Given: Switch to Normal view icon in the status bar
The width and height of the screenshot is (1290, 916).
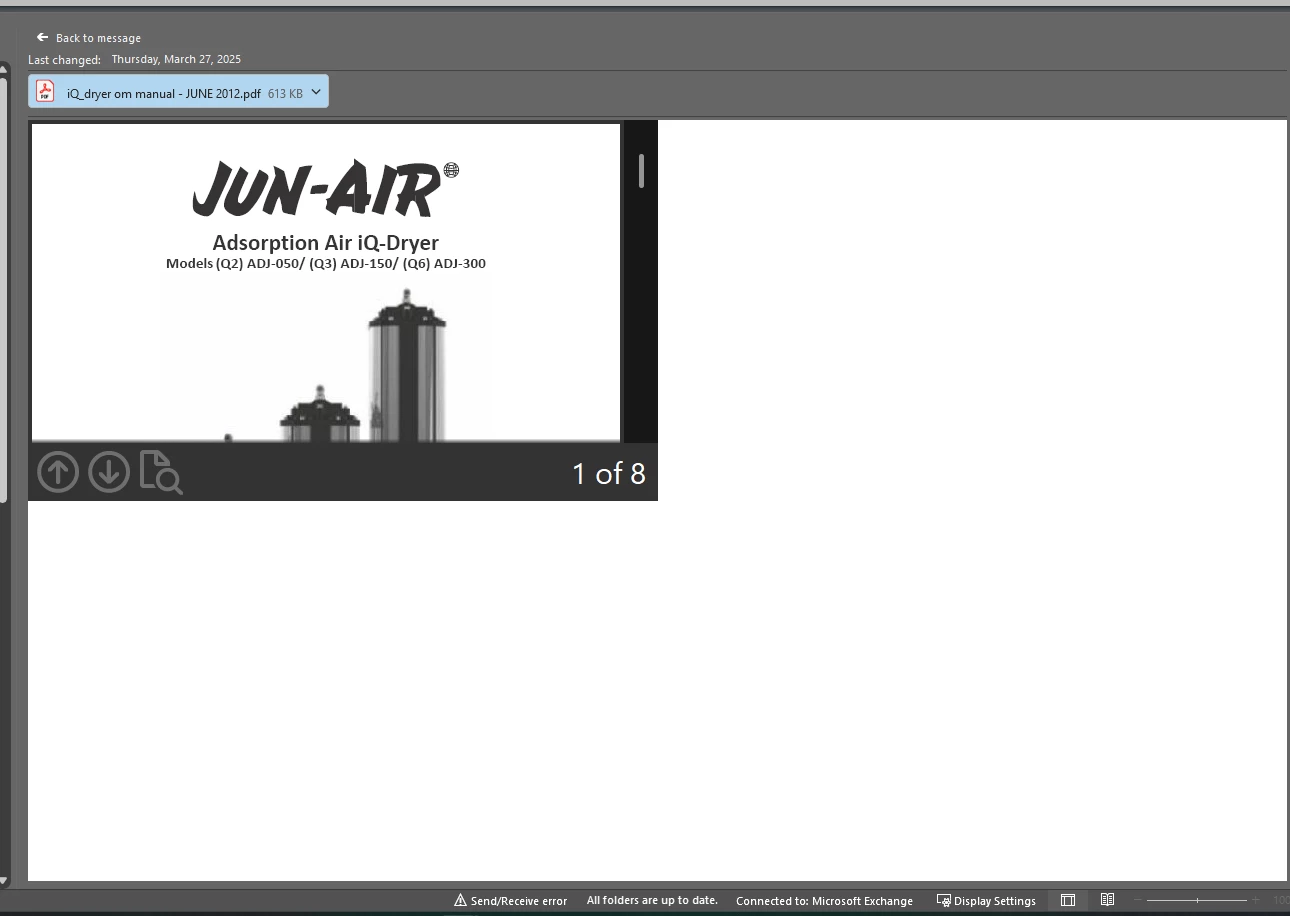Looking at the screenshot, I should pyautogui.click(x=1068, y=900).
